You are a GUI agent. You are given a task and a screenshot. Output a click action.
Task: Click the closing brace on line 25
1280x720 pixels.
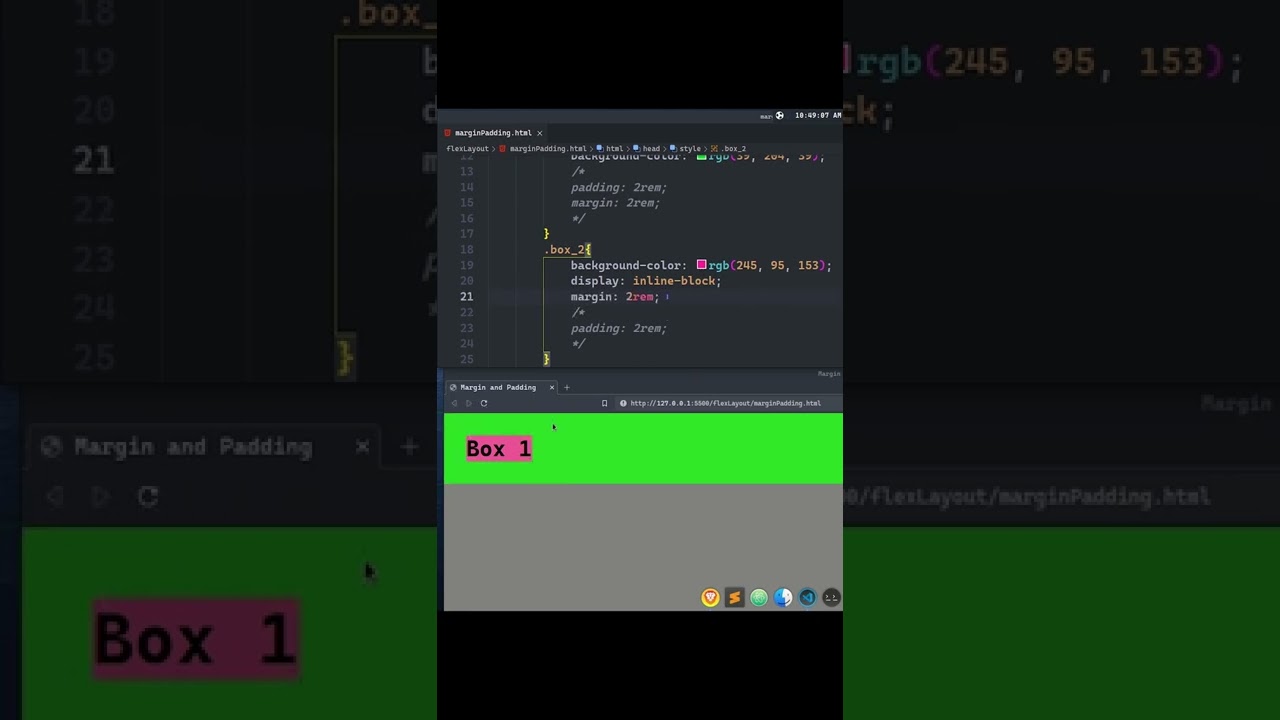coord(547,359)
